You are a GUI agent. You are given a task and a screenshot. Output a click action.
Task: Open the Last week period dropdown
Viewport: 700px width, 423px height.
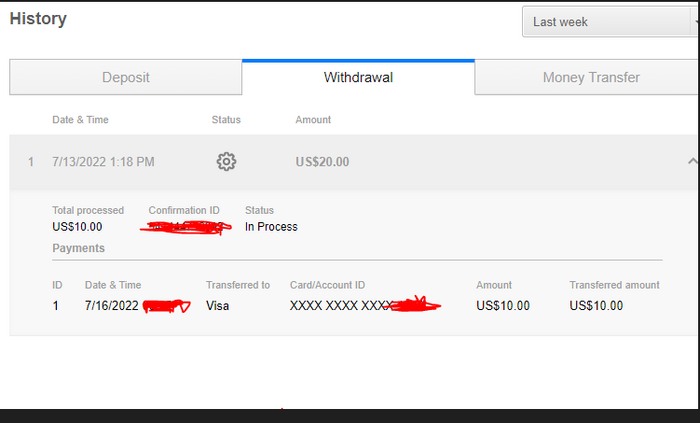tap(611, 21)
